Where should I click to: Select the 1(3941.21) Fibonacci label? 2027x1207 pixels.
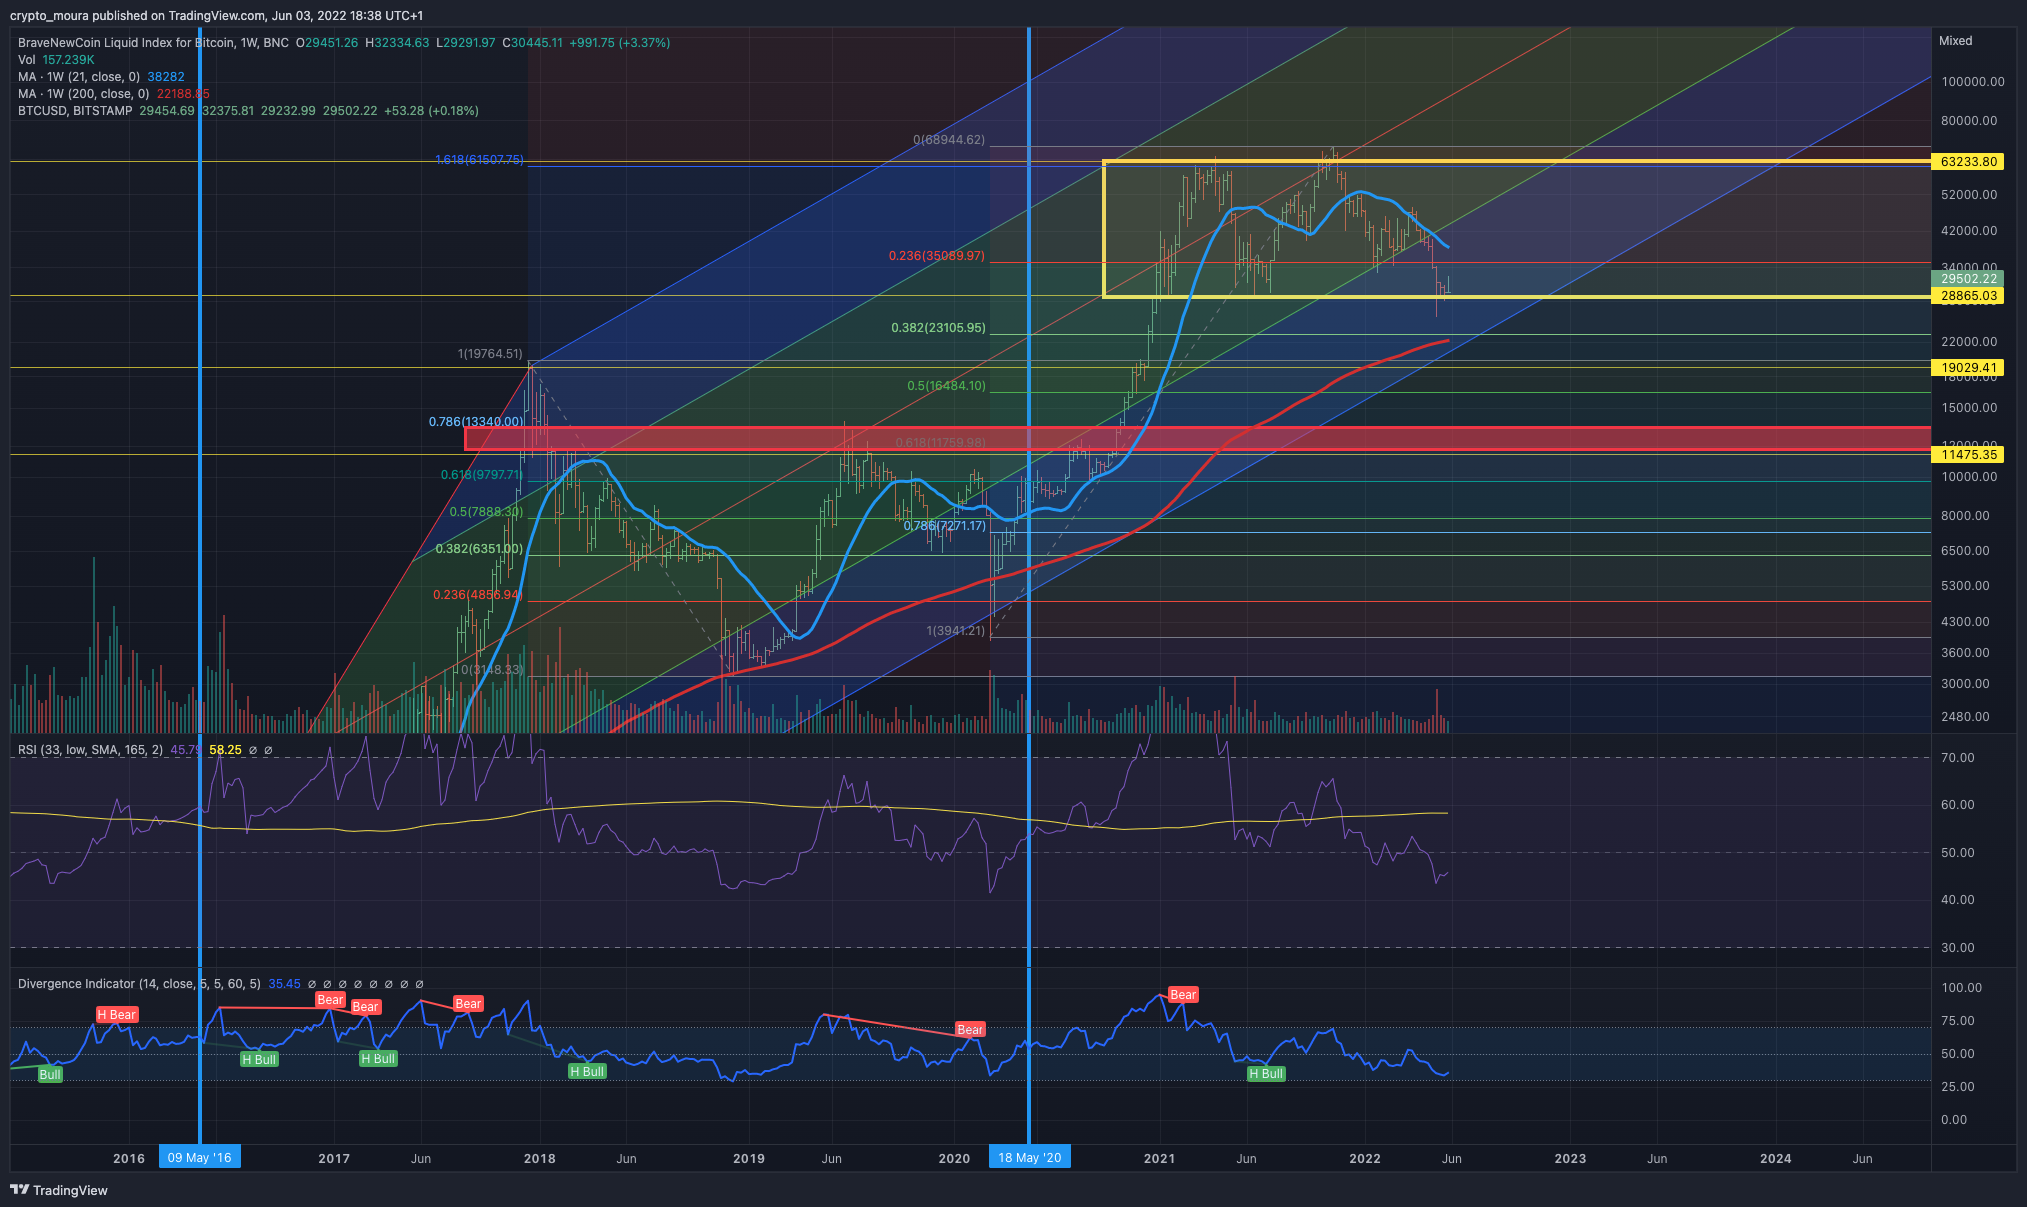[956, 631]
